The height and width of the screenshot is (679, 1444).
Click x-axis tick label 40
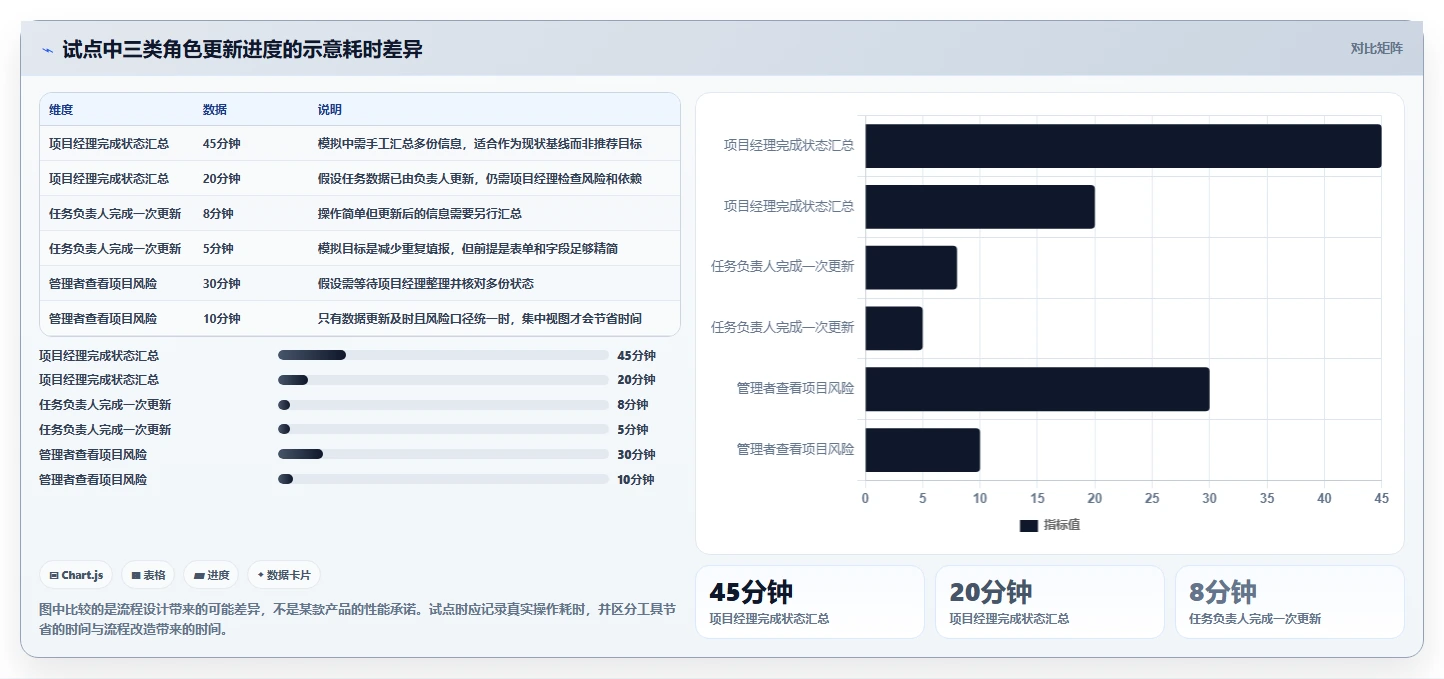click(x=1325, y=498)
